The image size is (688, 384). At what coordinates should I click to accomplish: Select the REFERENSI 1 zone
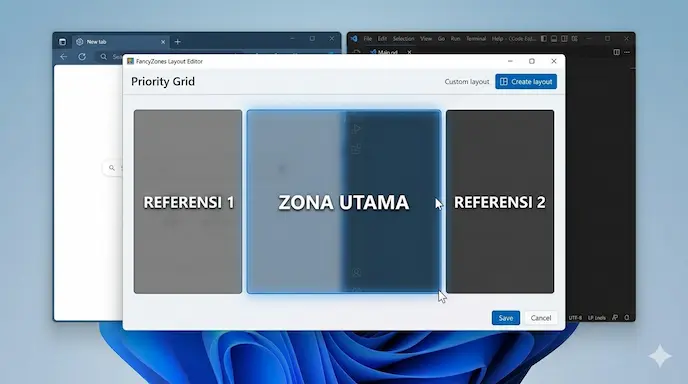pos(188,201)
